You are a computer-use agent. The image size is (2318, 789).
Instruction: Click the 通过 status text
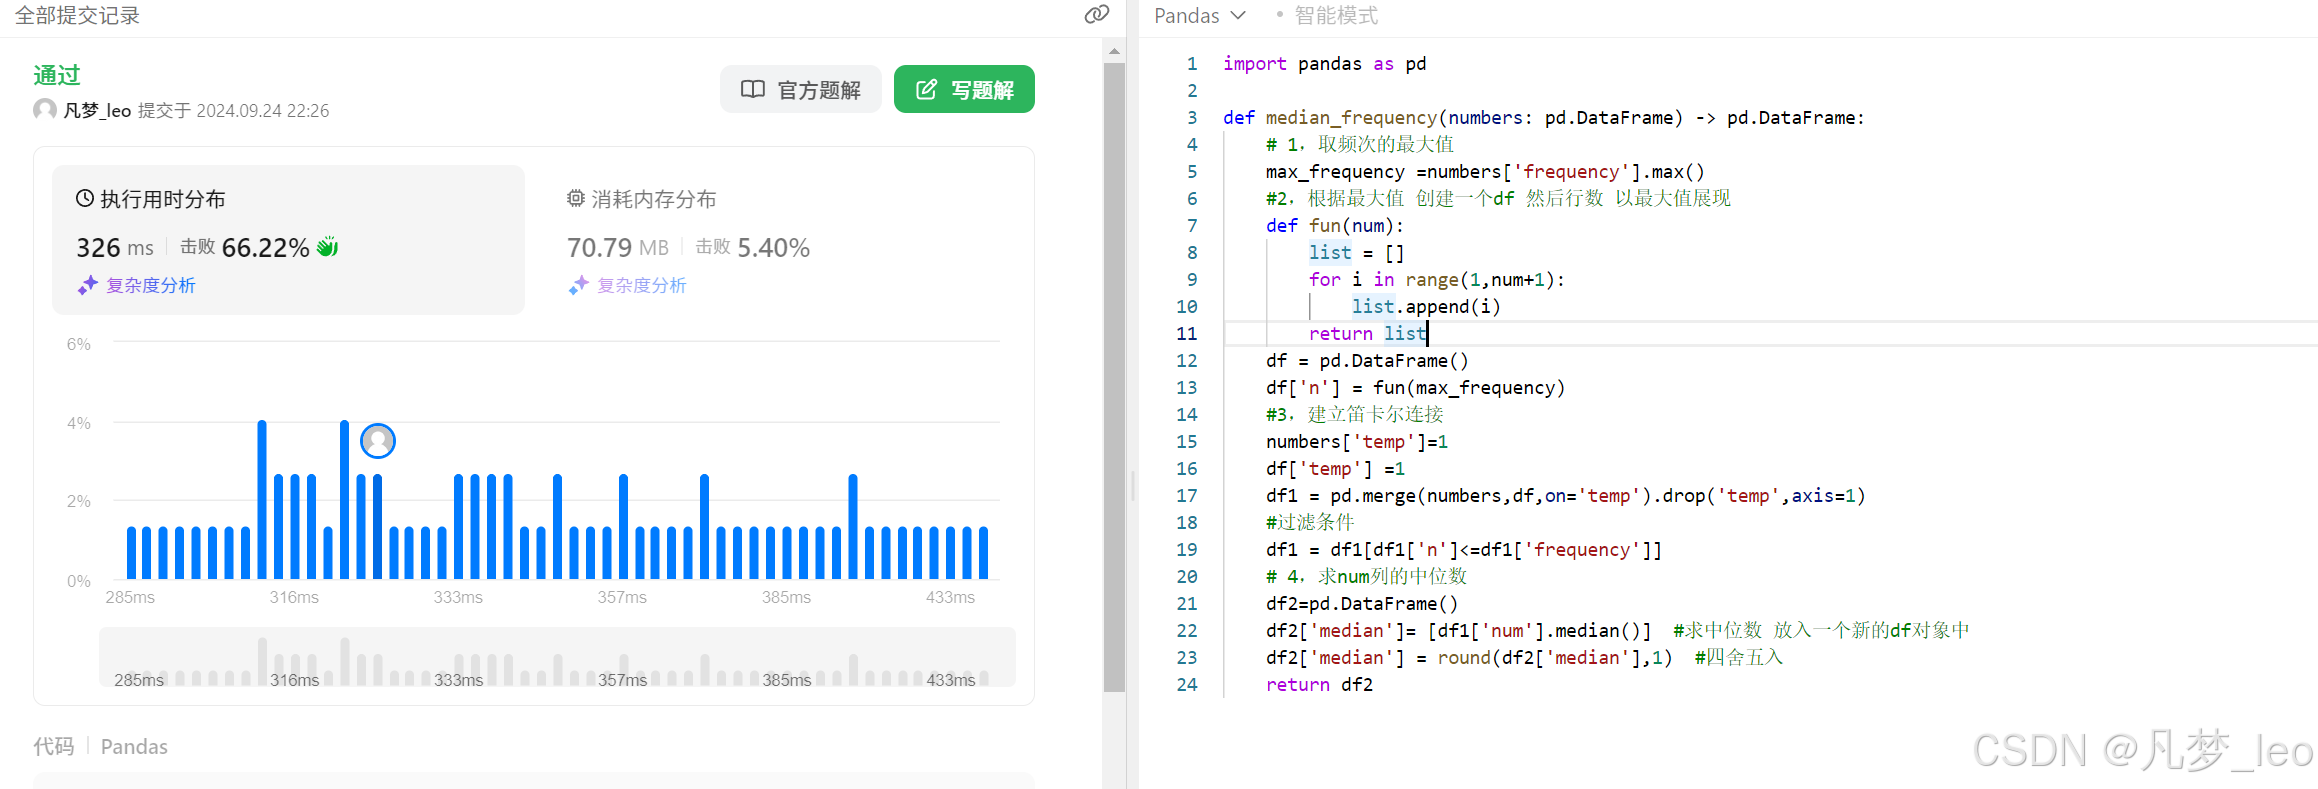[56, 75]
